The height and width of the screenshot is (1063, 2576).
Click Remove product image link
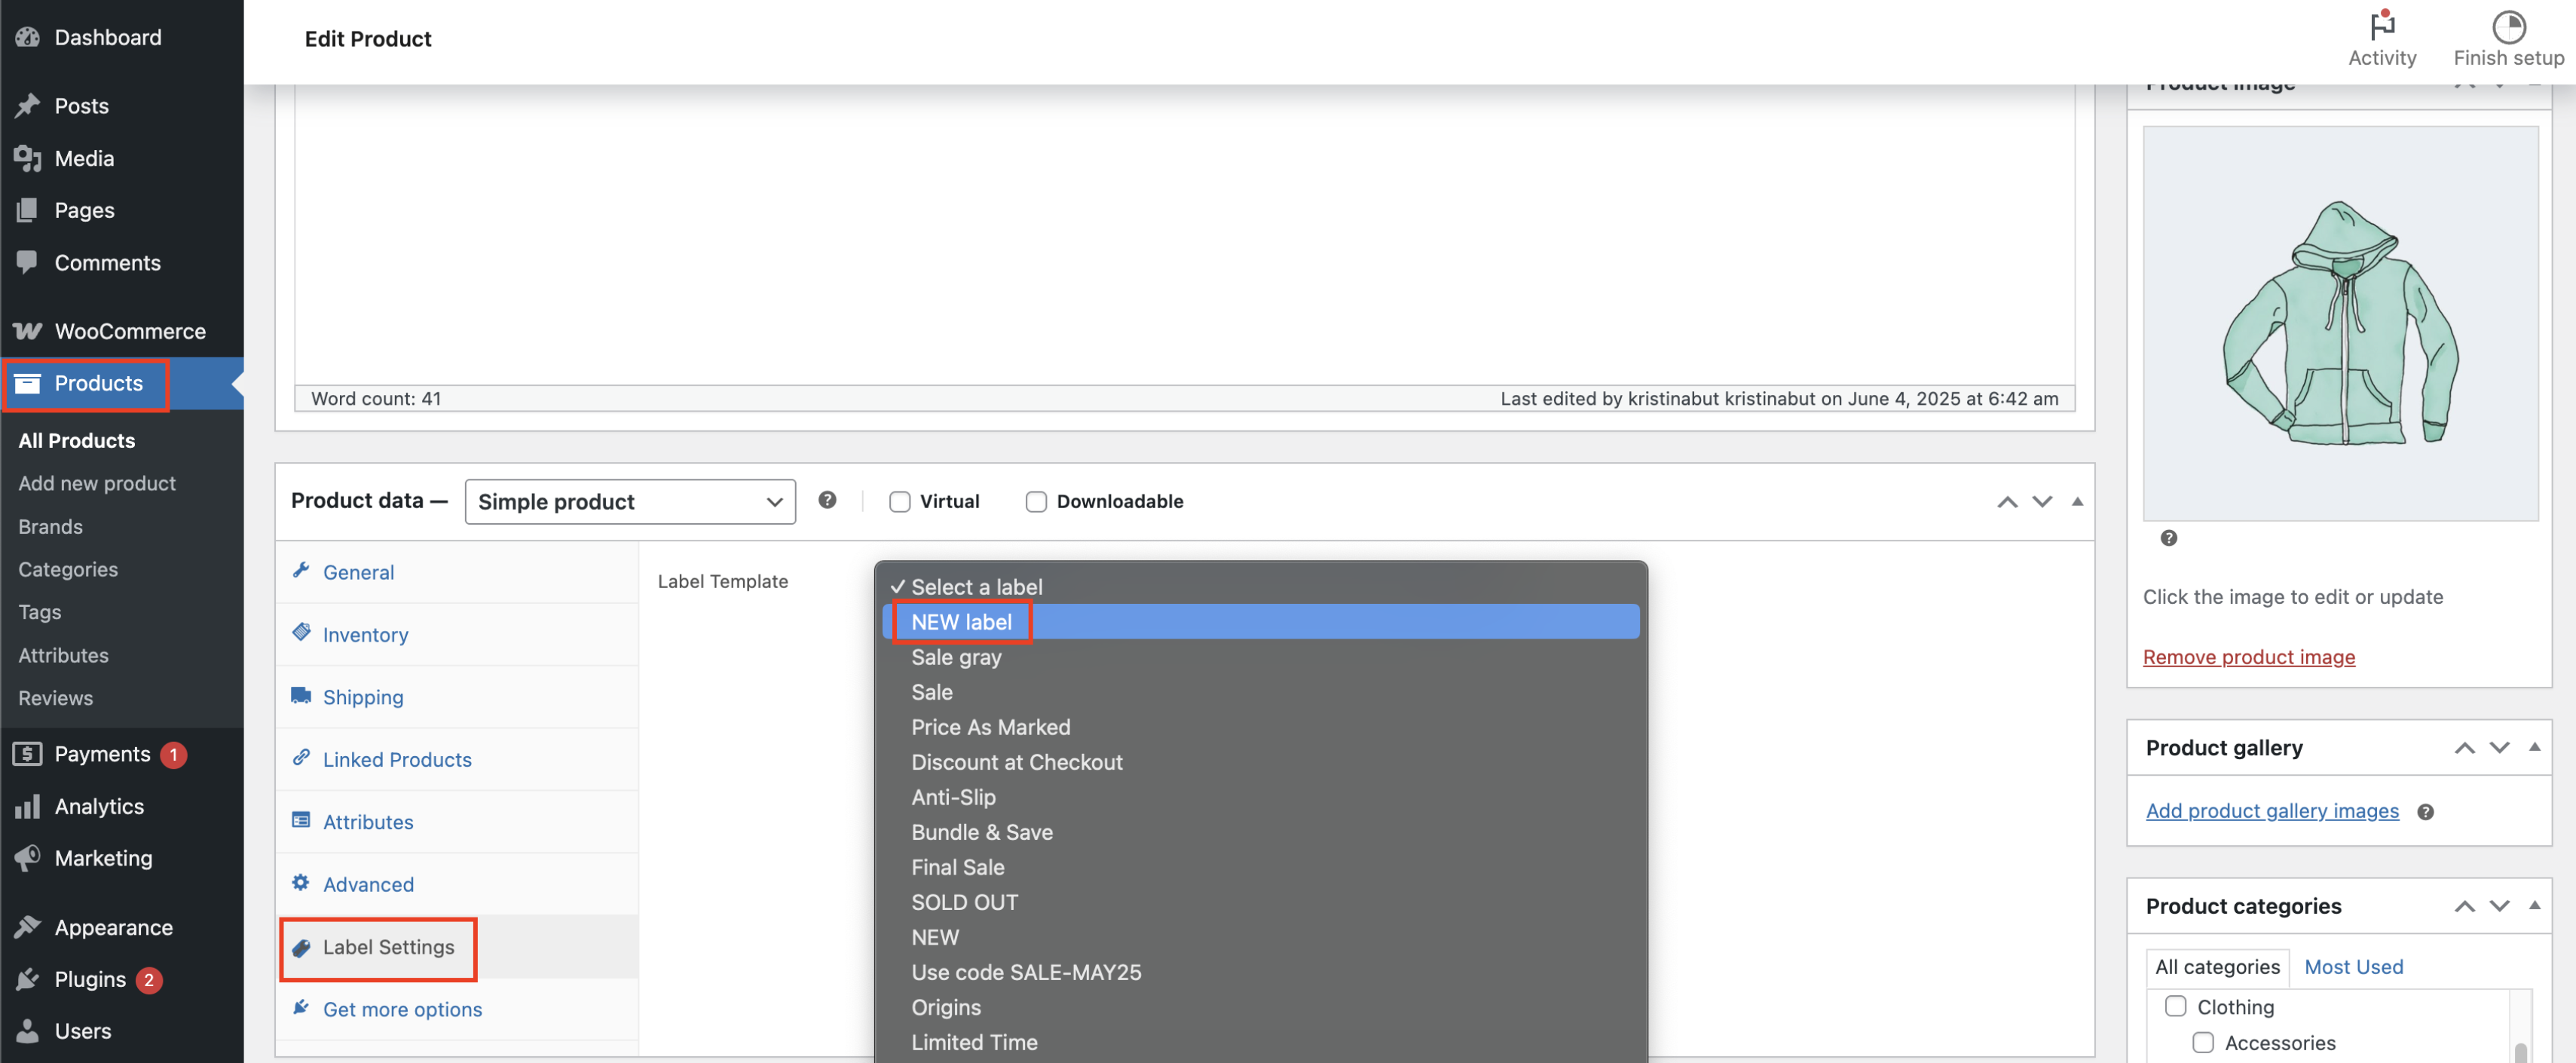[x=2248, y=657]
